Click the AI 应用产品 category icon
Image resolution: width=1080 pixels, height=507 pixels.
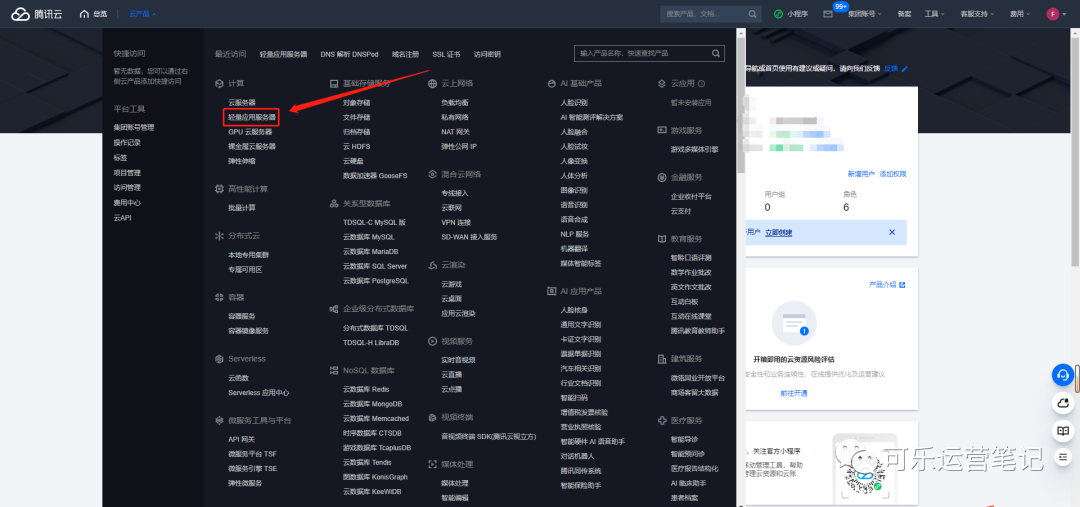552,291
